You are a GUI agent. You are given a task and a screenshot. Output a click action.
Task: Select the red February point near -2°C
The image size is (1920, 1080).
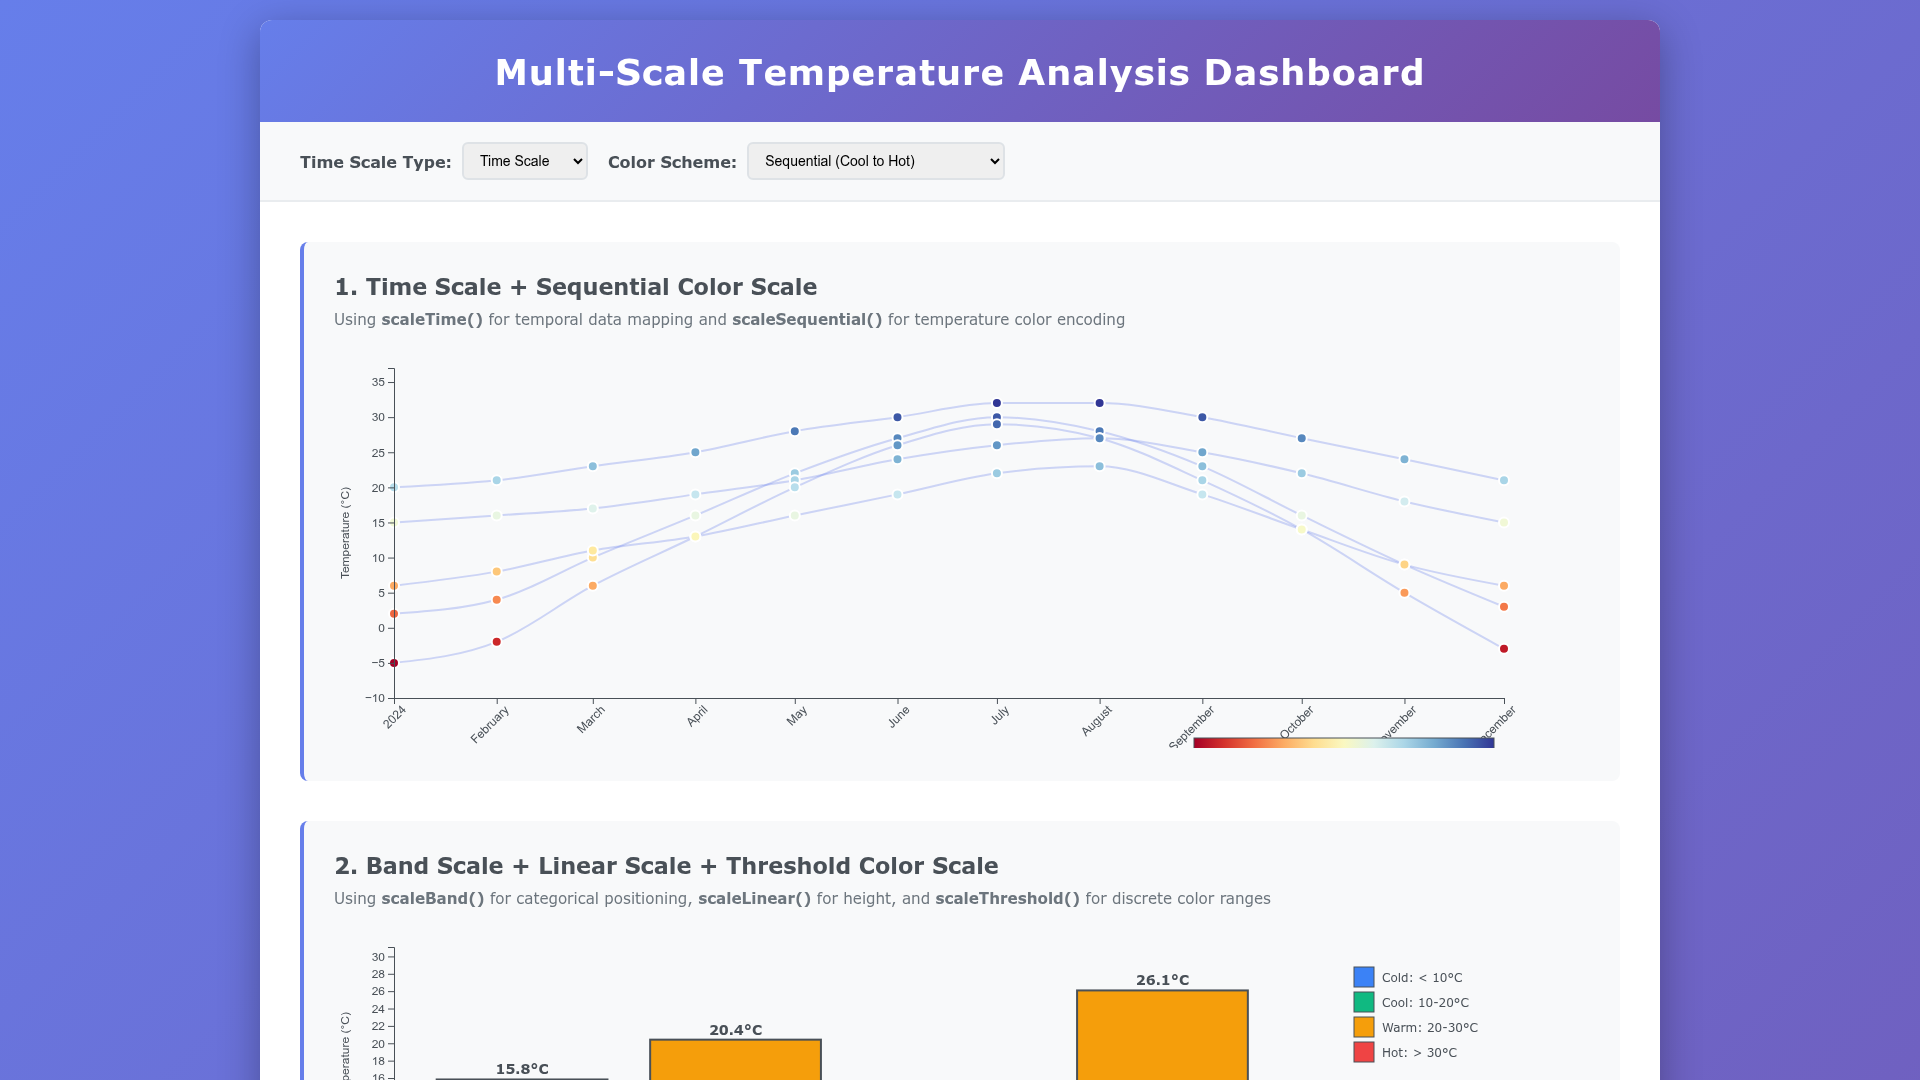pos(497,642)
